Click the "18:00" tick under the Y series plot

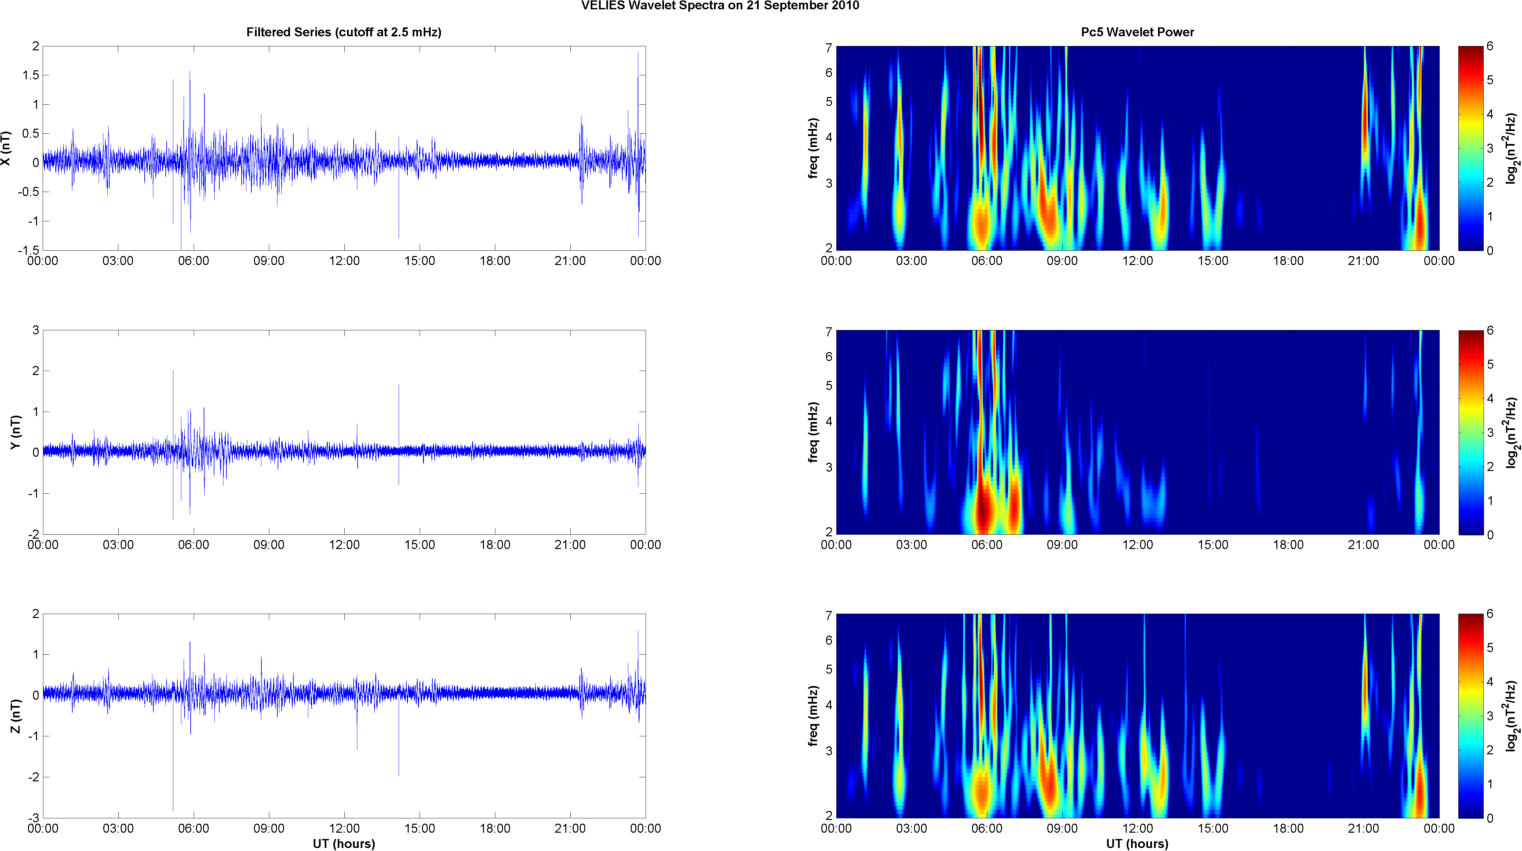(495, 545)
